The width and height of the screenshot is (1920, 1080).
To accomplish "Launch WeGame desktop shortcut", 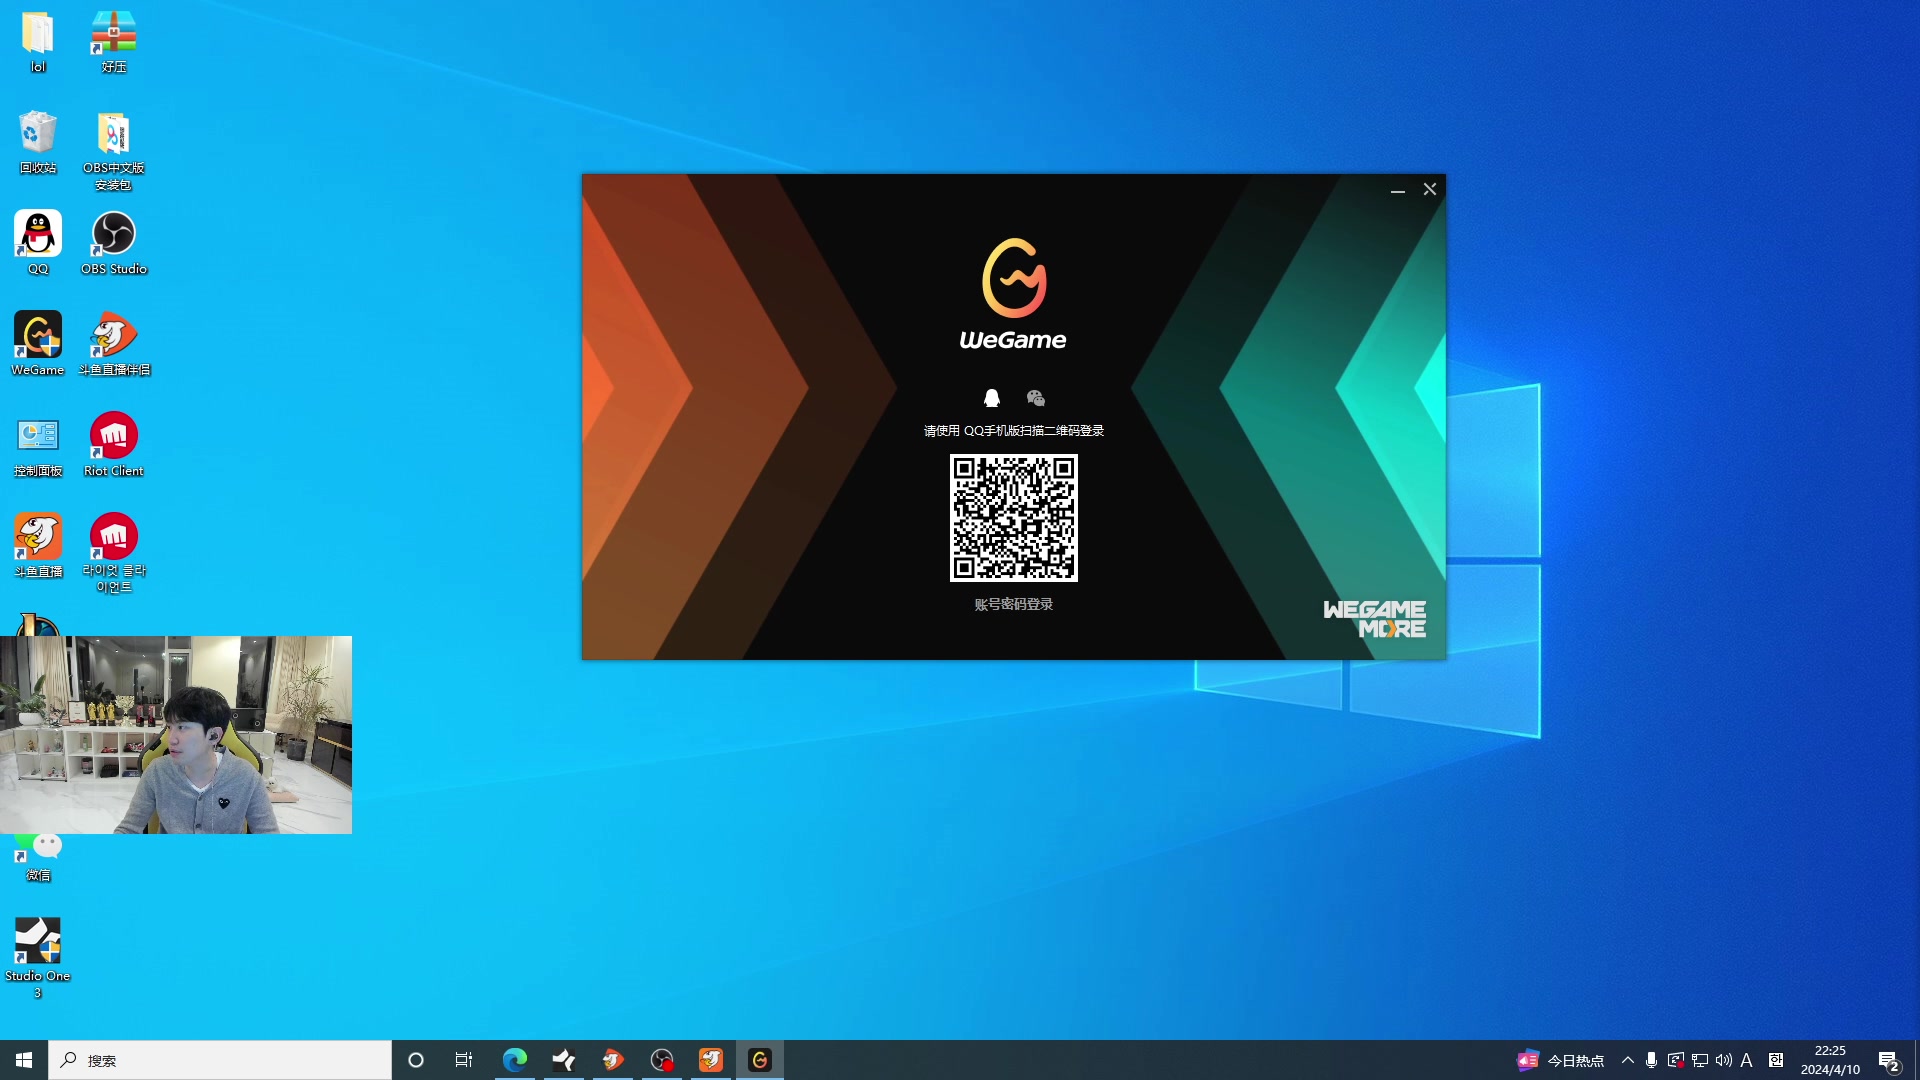I will [x=38, y=344].
